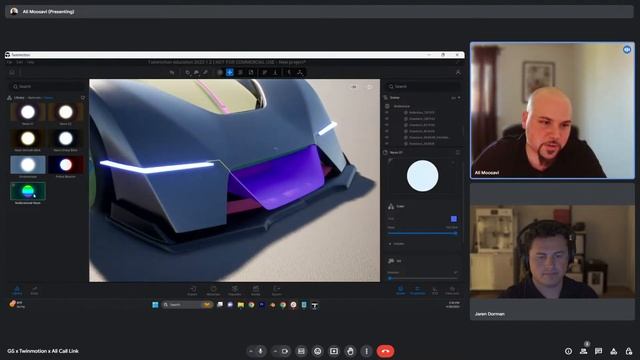
Task: Open the blue color swatch picker
Action: click(x=454, y=219)
